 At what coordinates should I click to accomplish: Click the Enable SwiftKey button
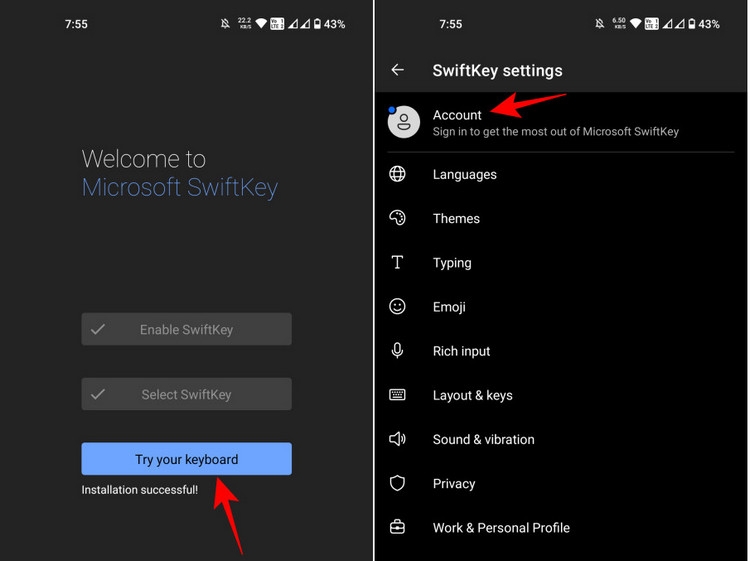coord(187,329)
